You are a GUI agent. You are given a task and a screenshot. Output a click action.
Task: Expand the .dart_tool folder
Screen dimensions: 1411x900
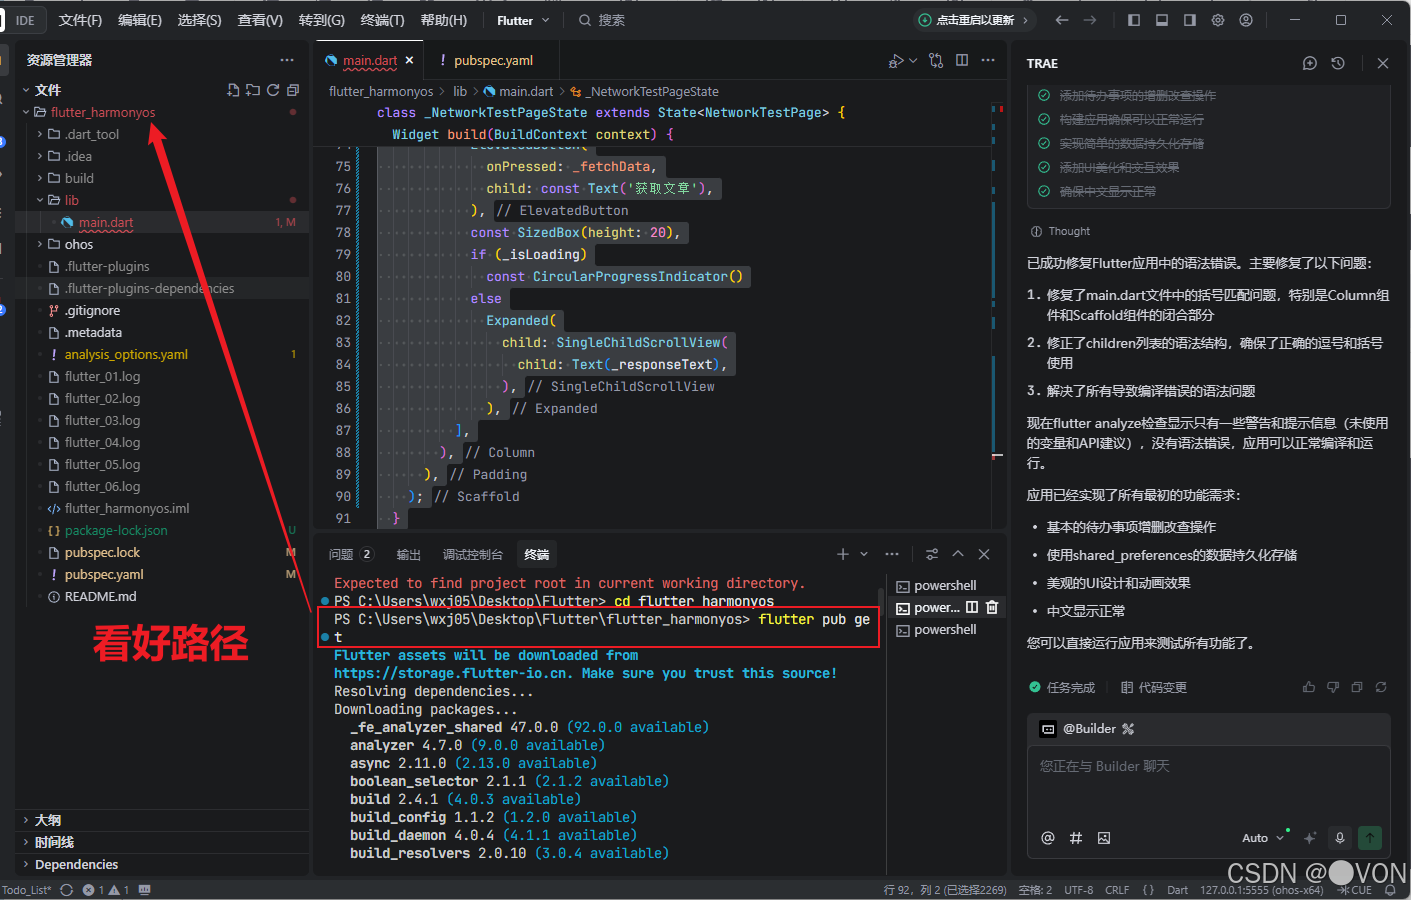tap(40, 134)
